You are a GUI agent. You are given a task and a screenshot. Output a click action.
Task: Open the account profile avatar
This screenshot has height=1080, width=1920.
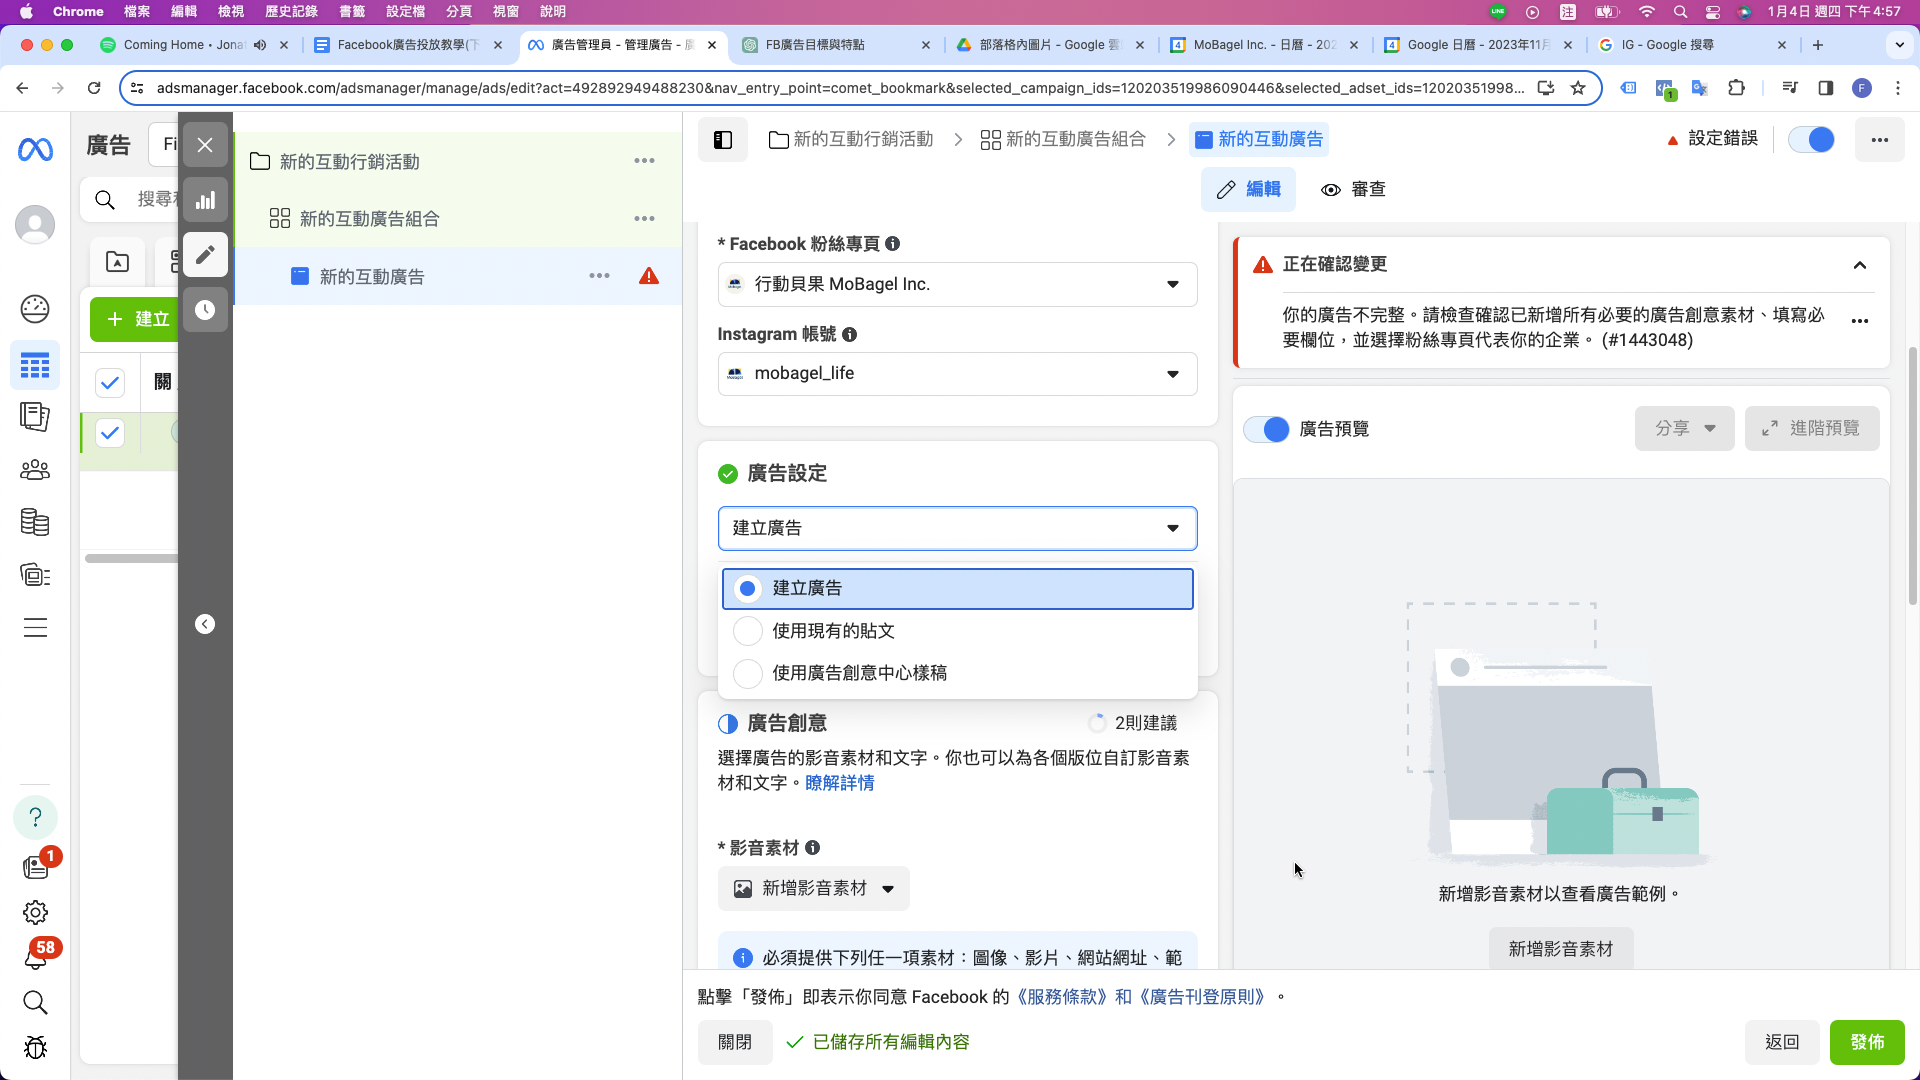pyautogui.click(x=35, y=225)
